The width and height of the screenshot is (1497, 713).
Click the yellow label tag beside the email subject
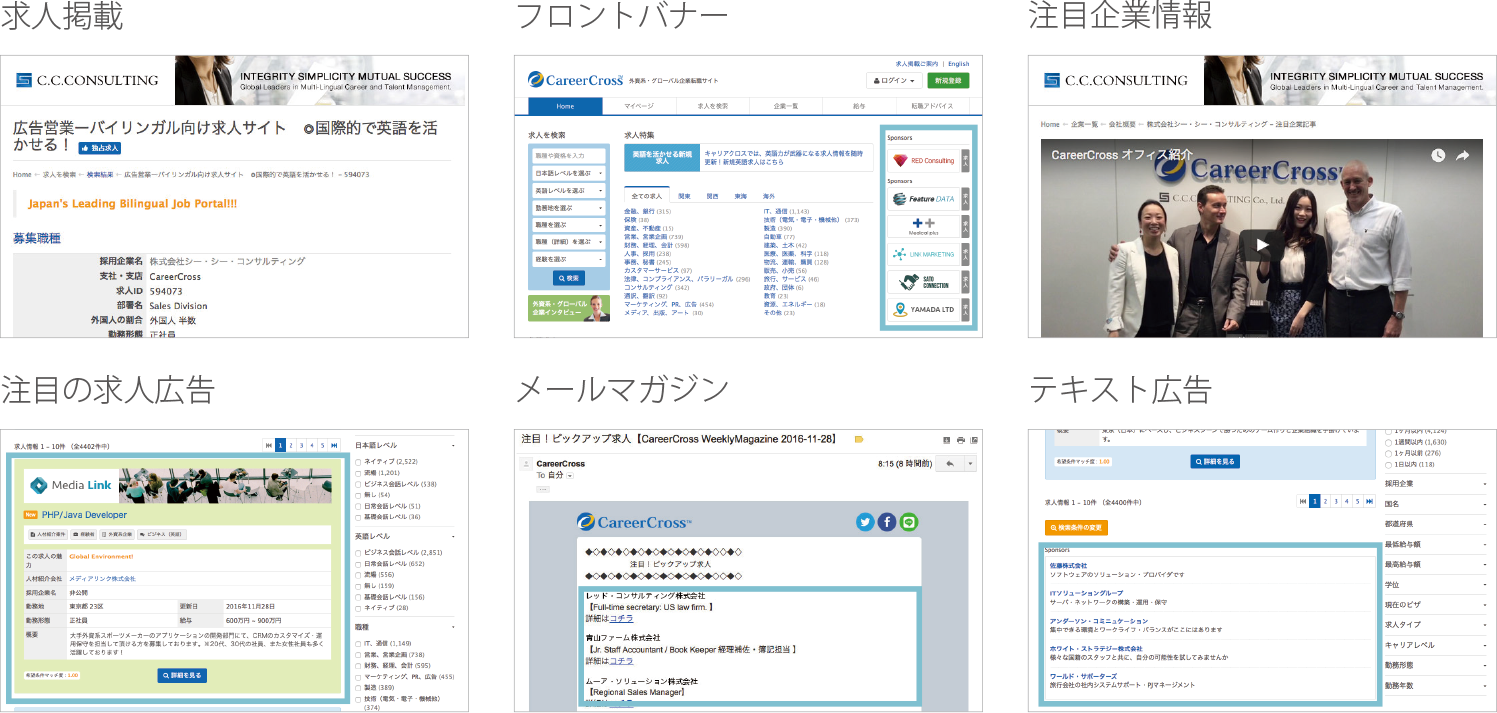tap(859, 439)
